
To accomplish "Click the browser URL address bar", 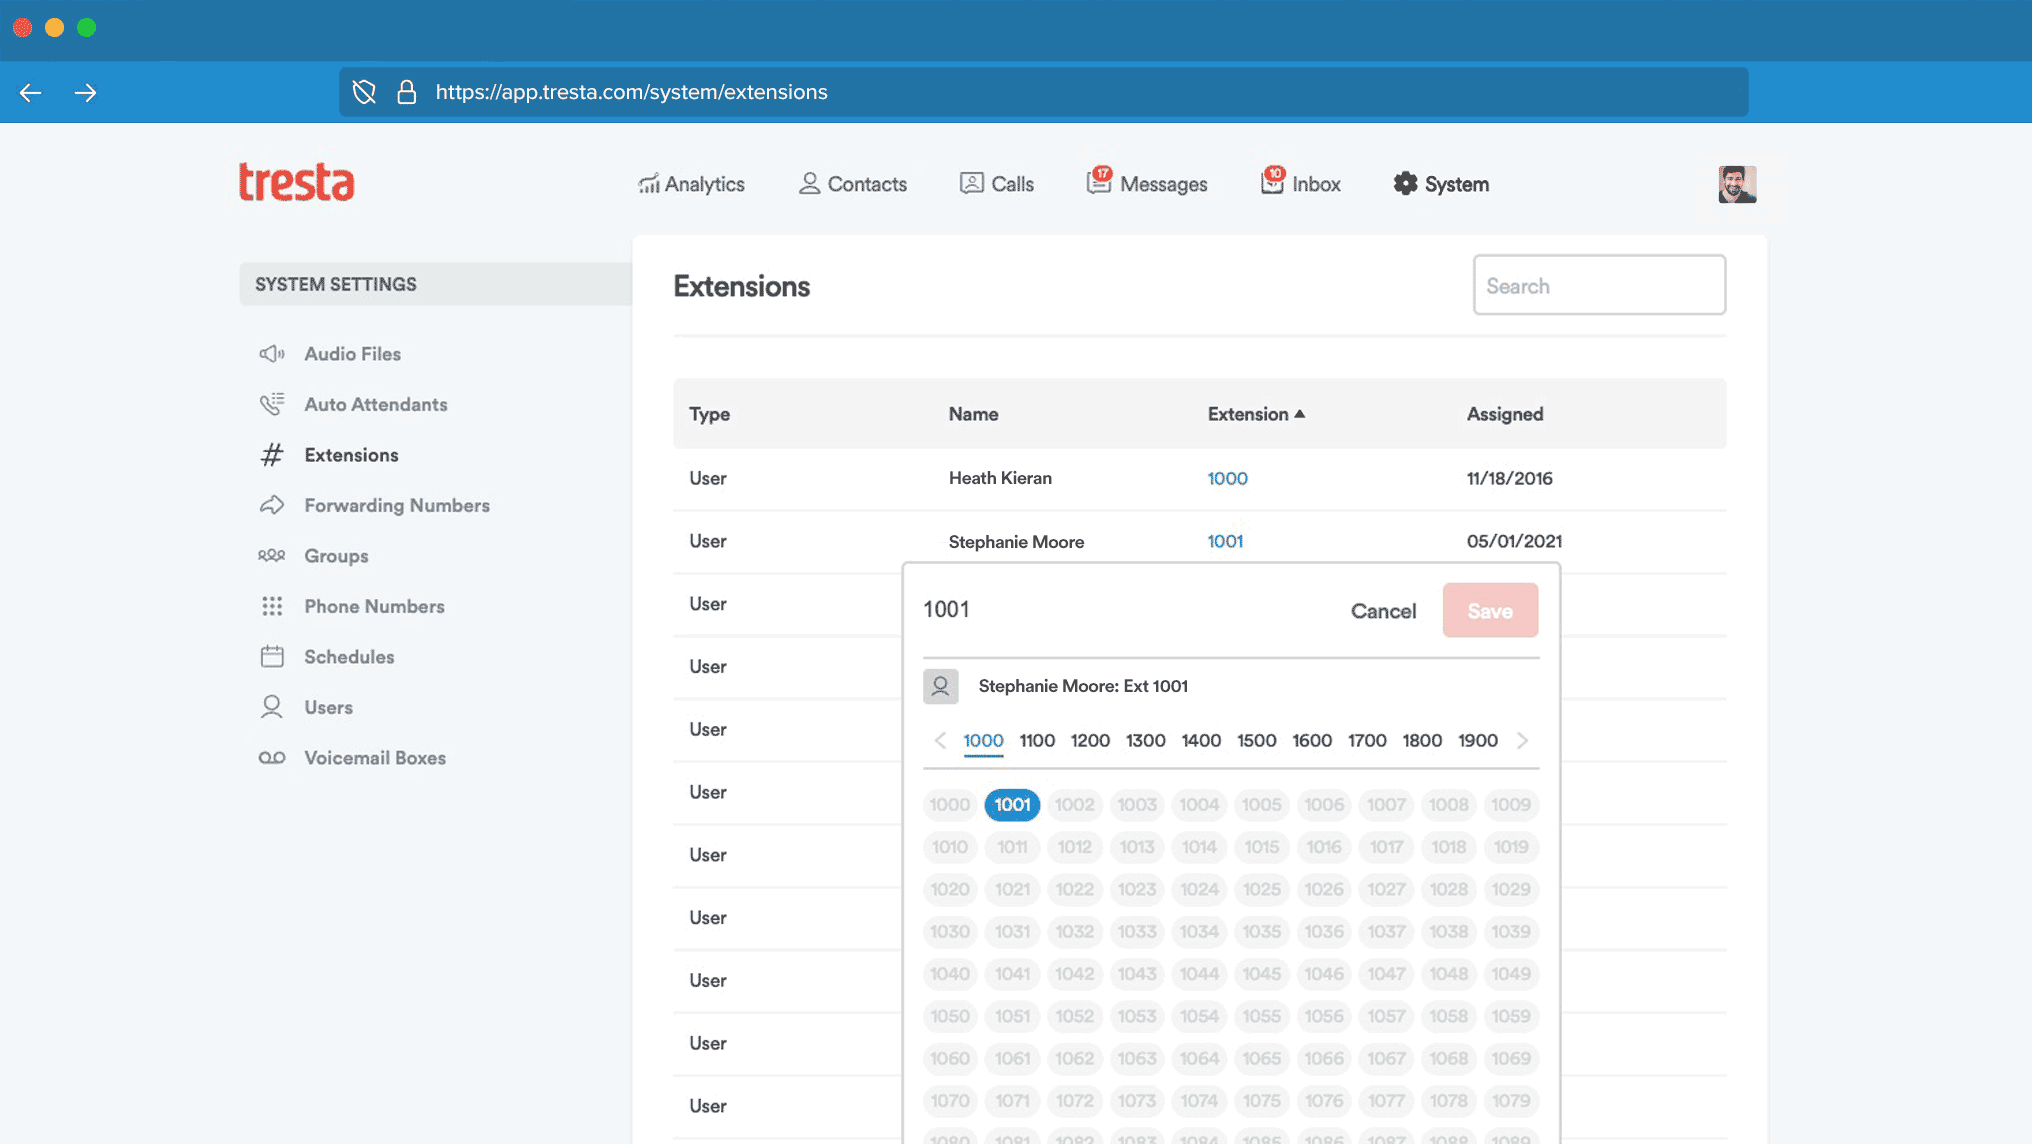I will pos(1044,92).
